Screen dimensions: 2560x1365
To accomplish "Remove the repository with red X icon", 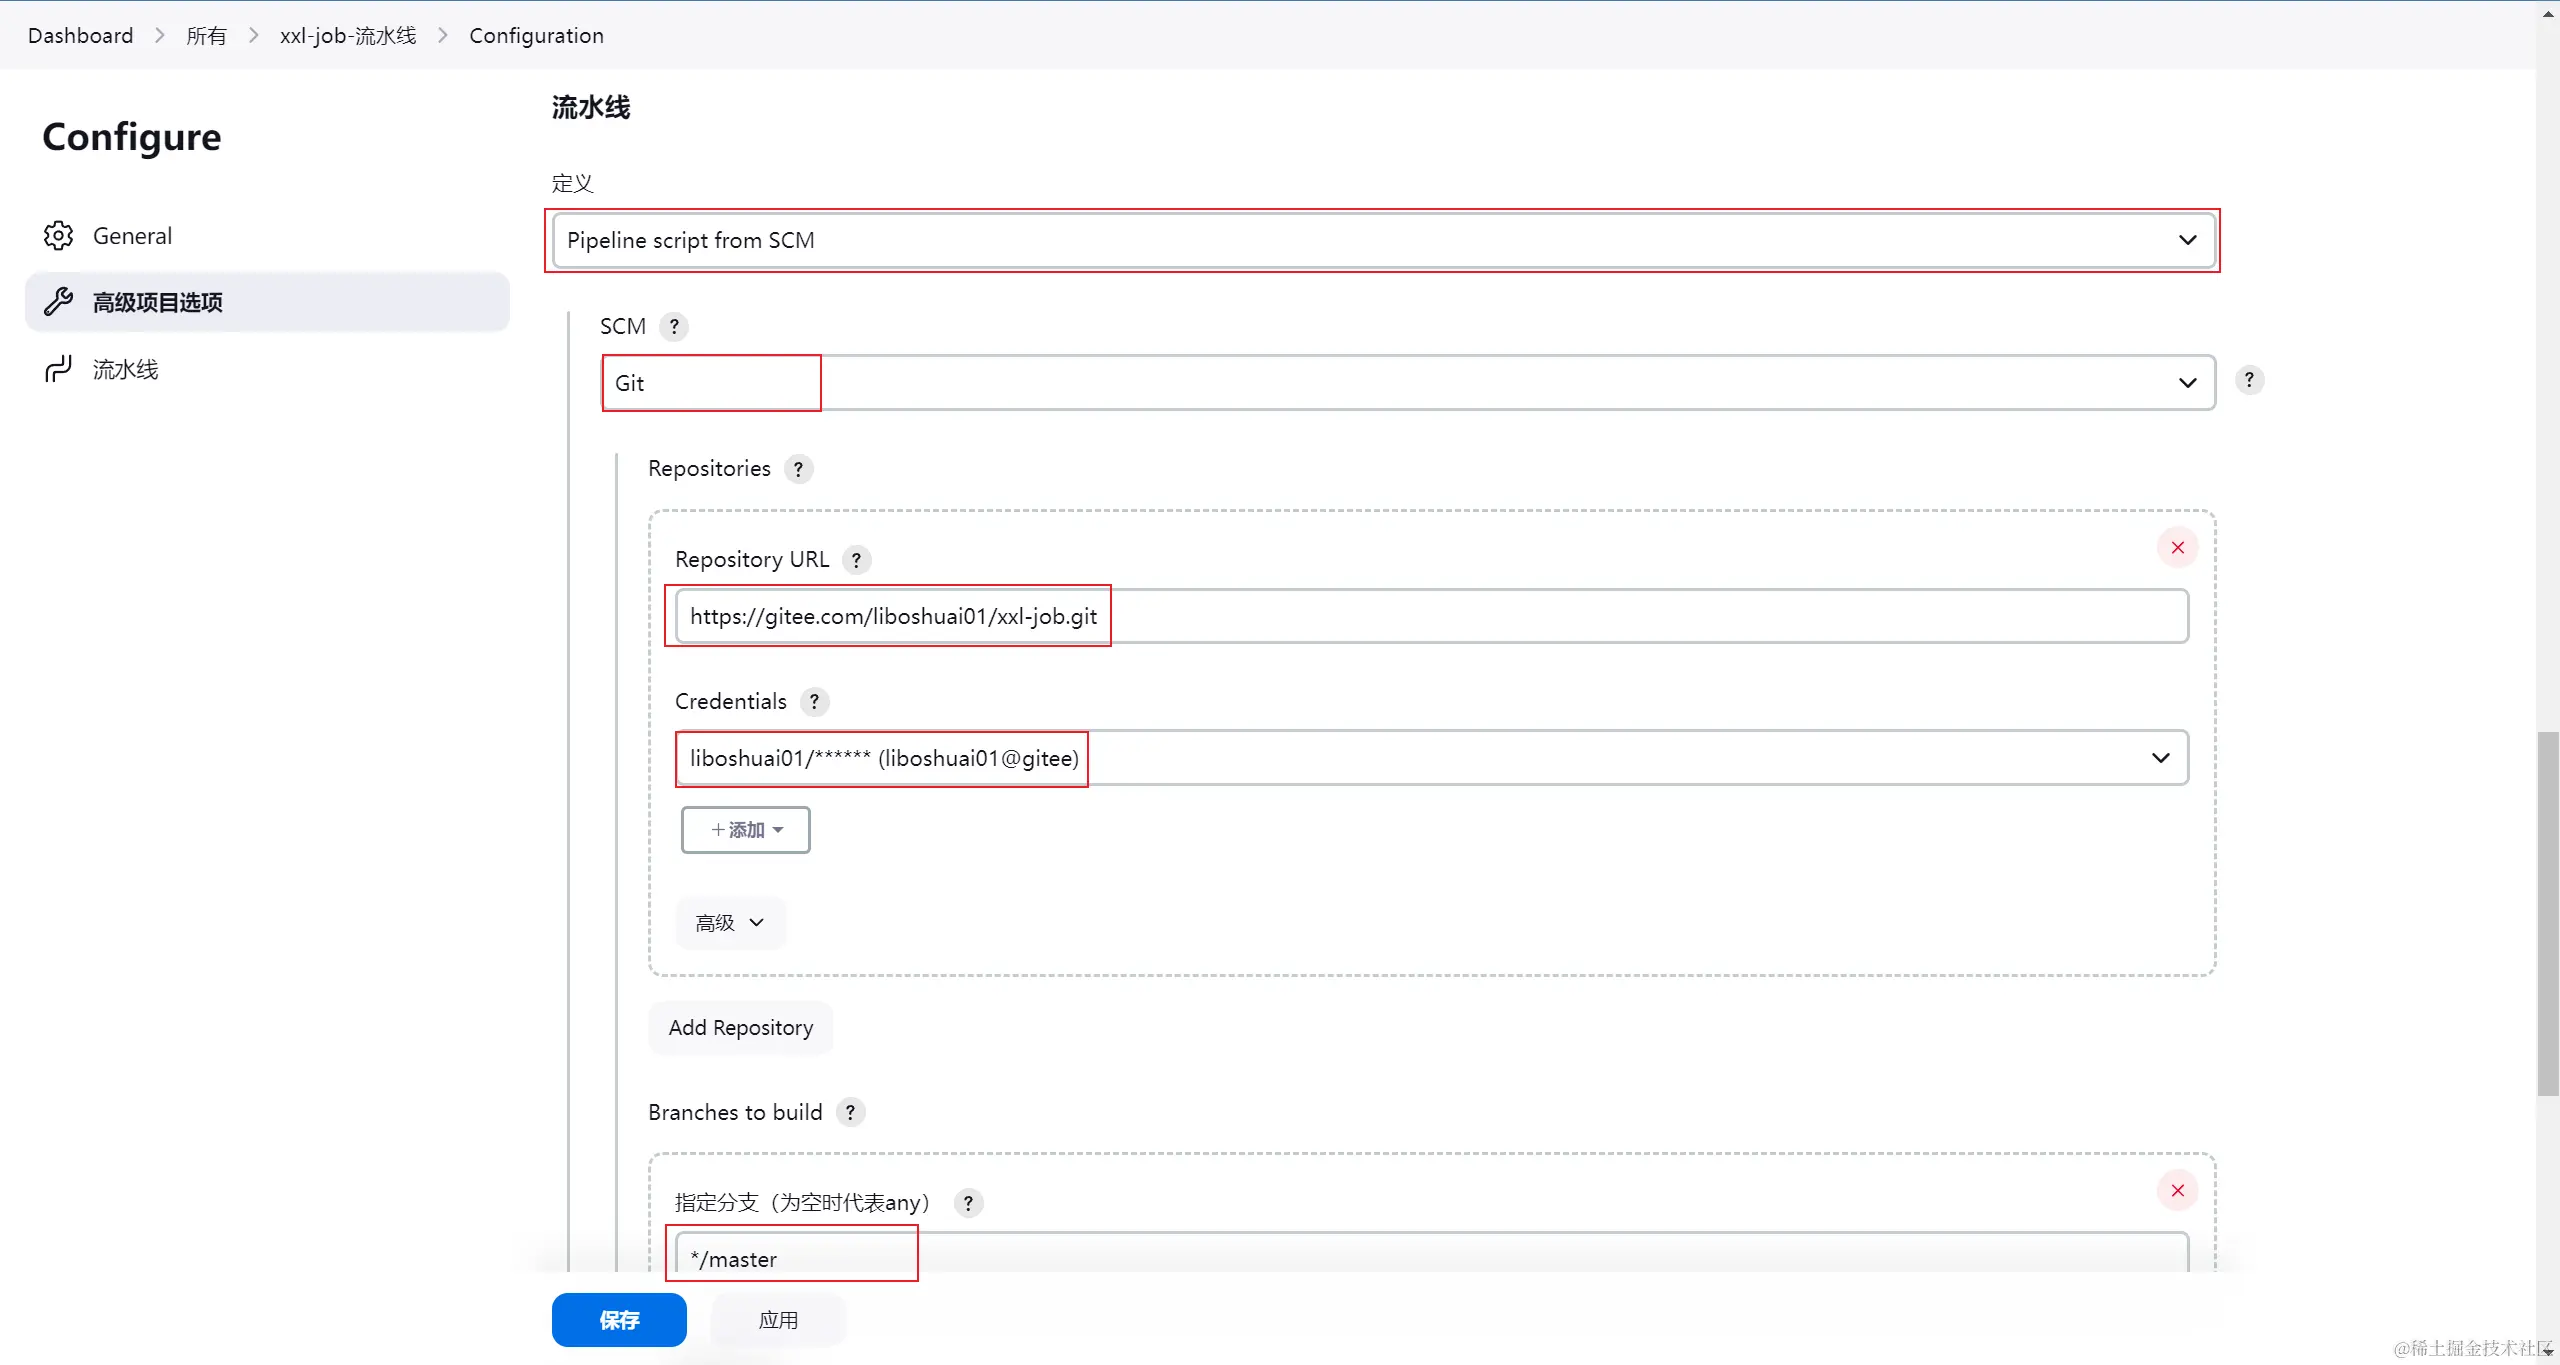I will point(2177,548).
